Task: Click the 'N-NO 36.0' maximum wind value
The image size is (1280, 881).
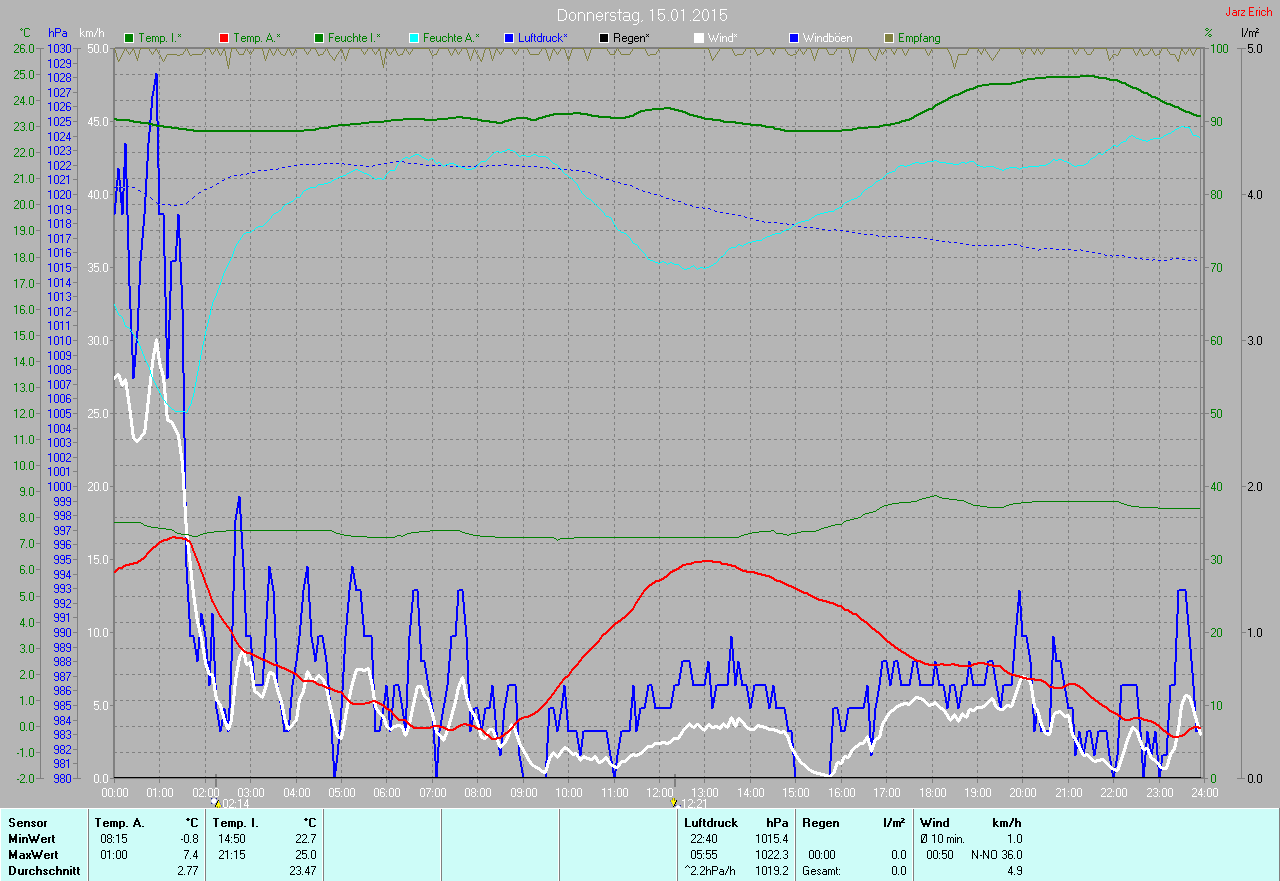Action: [x=996, y=855]
